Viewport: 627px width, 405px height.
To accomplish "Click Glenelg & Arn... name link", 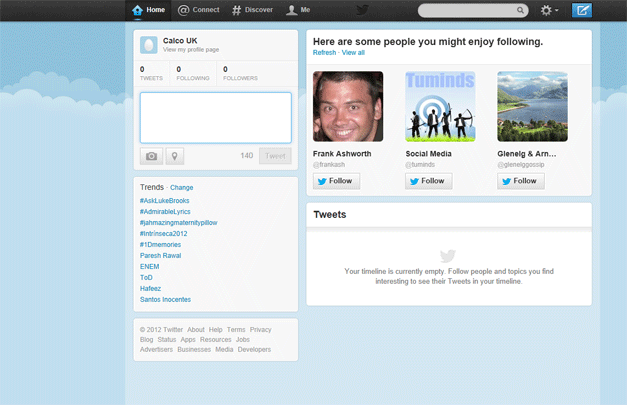I will click(527, 154).
